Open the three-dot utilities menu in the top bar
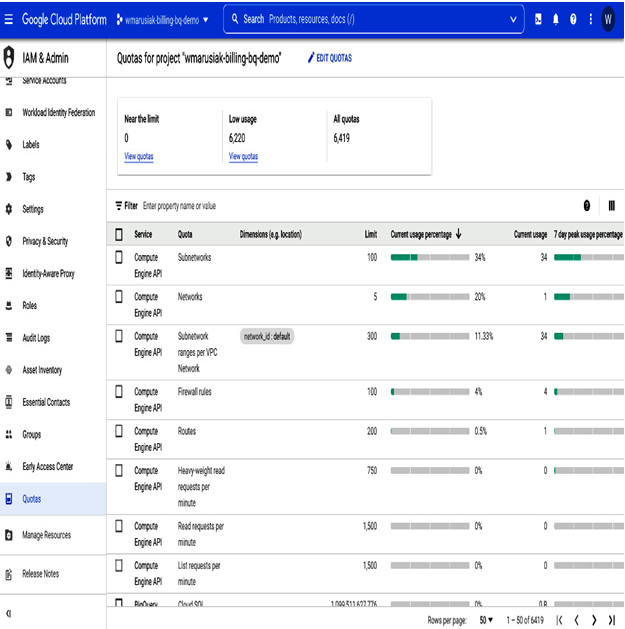 coord(591,19)
